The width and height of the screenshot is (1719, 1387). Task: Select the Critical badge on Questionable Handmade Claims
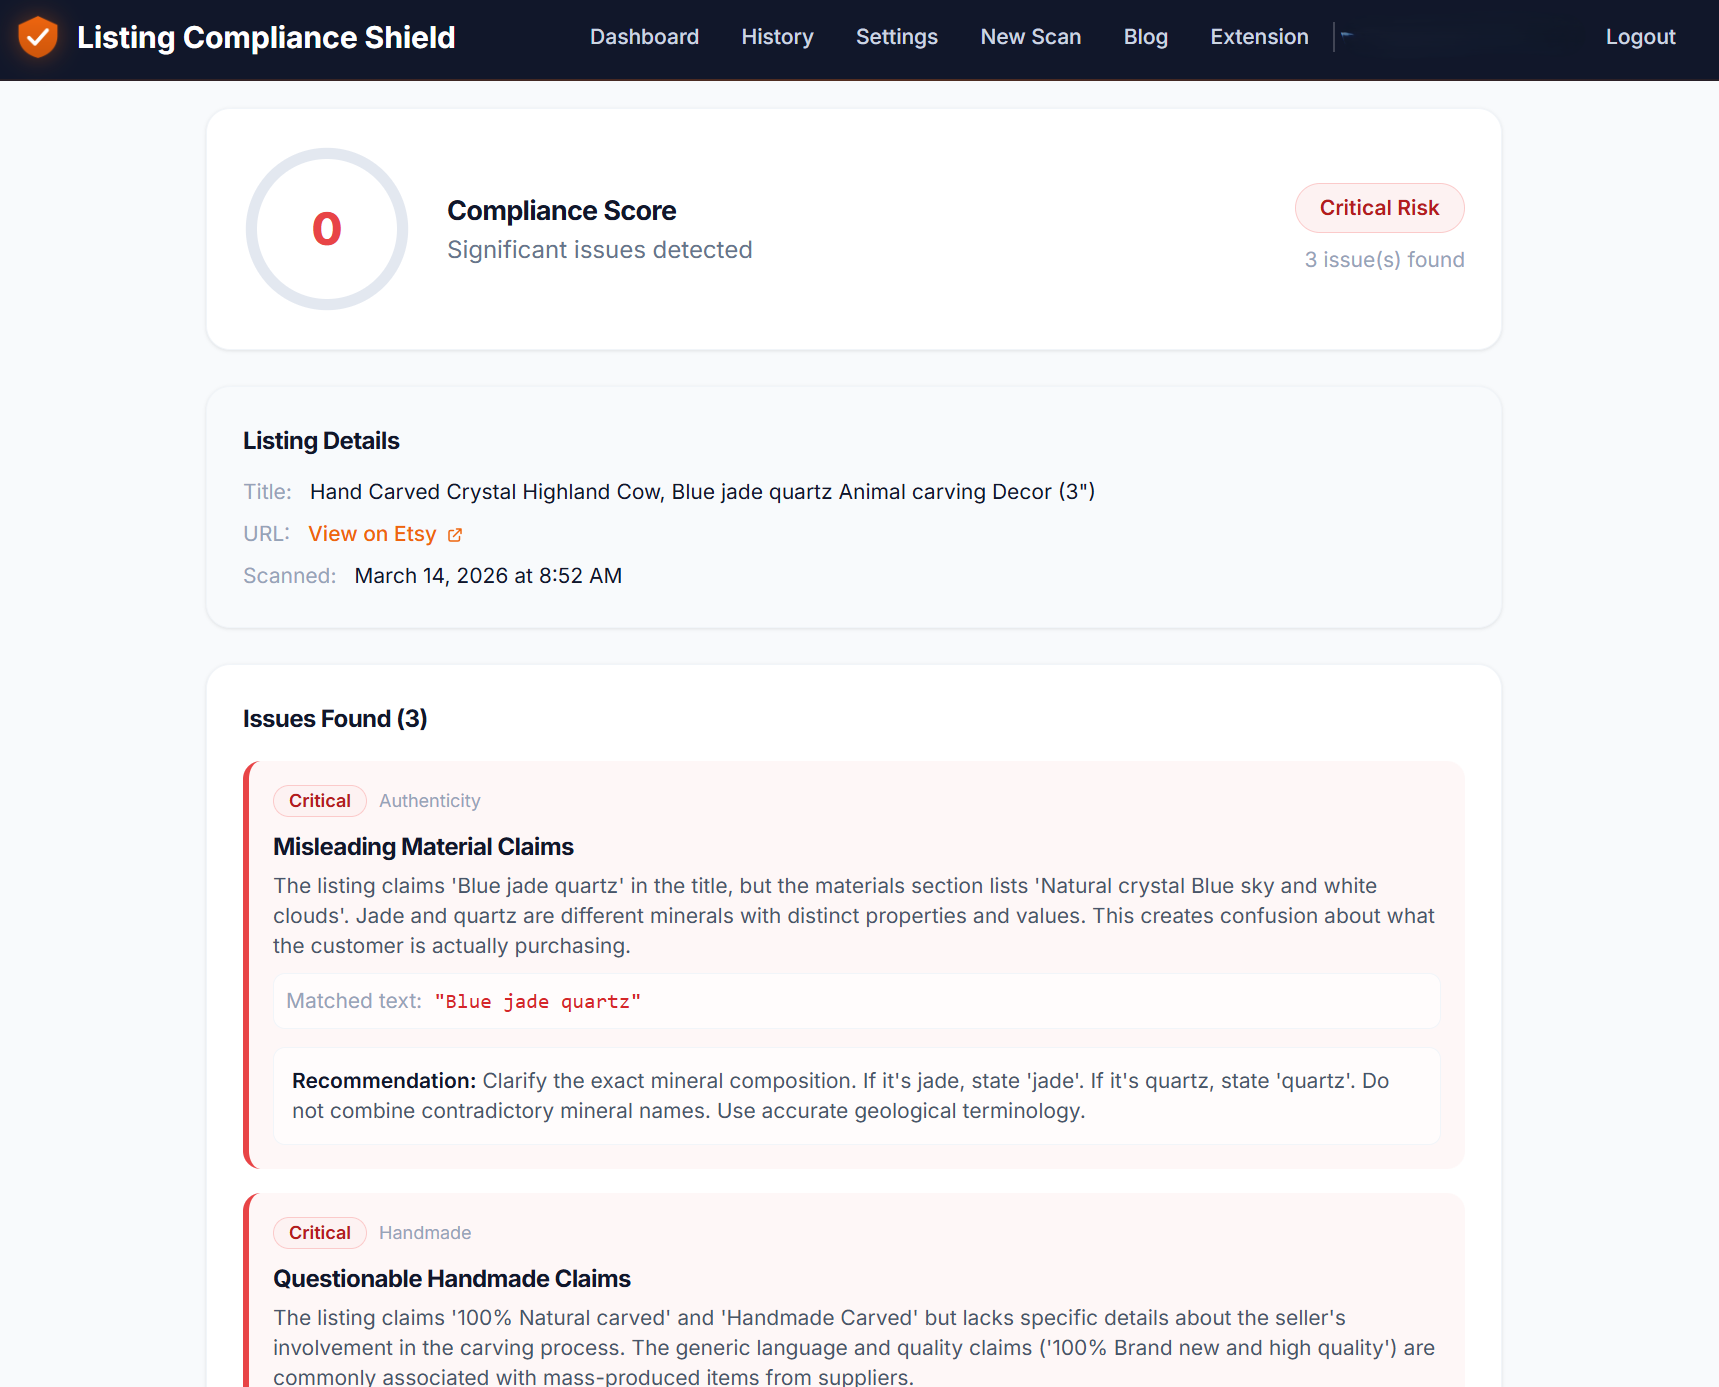pyautogui.click(x=319, y=1232)
